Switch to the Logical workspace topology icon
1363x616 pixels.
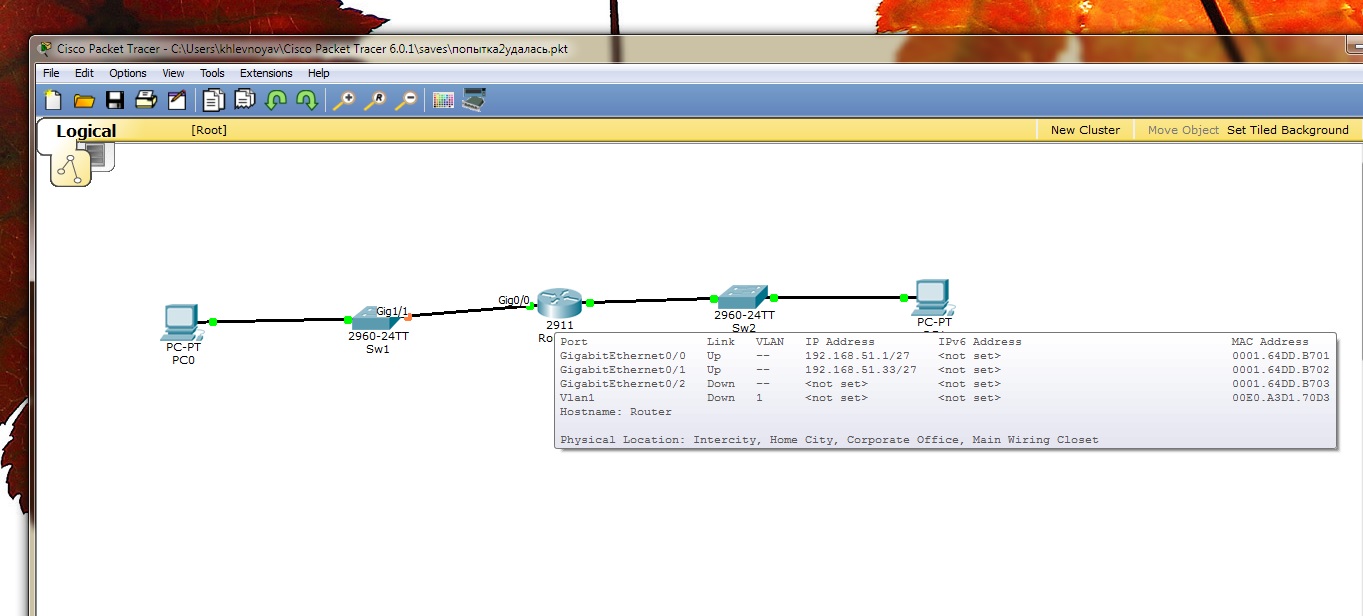click(x=71, y=168)
